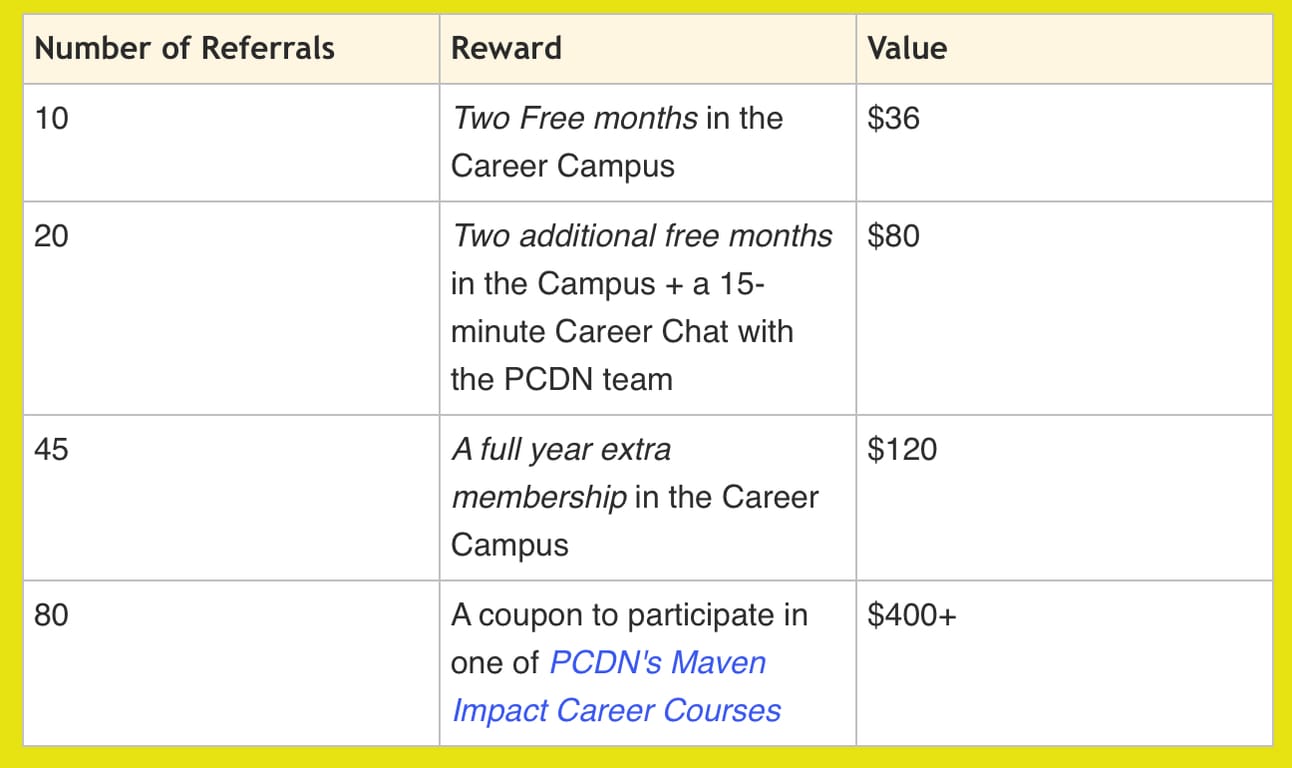Open PCDN's Maven Impact Career Courses link
Viewport: 1292px width, 768px height.
click(658, 663)
